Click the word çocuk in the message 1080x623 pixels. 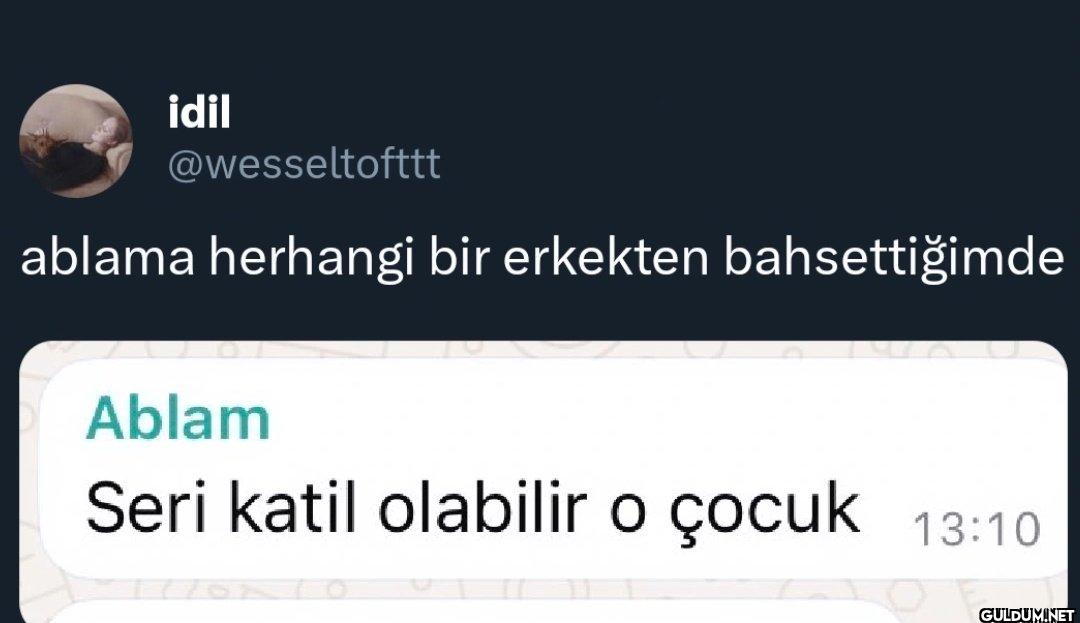[x=765, y=513]
